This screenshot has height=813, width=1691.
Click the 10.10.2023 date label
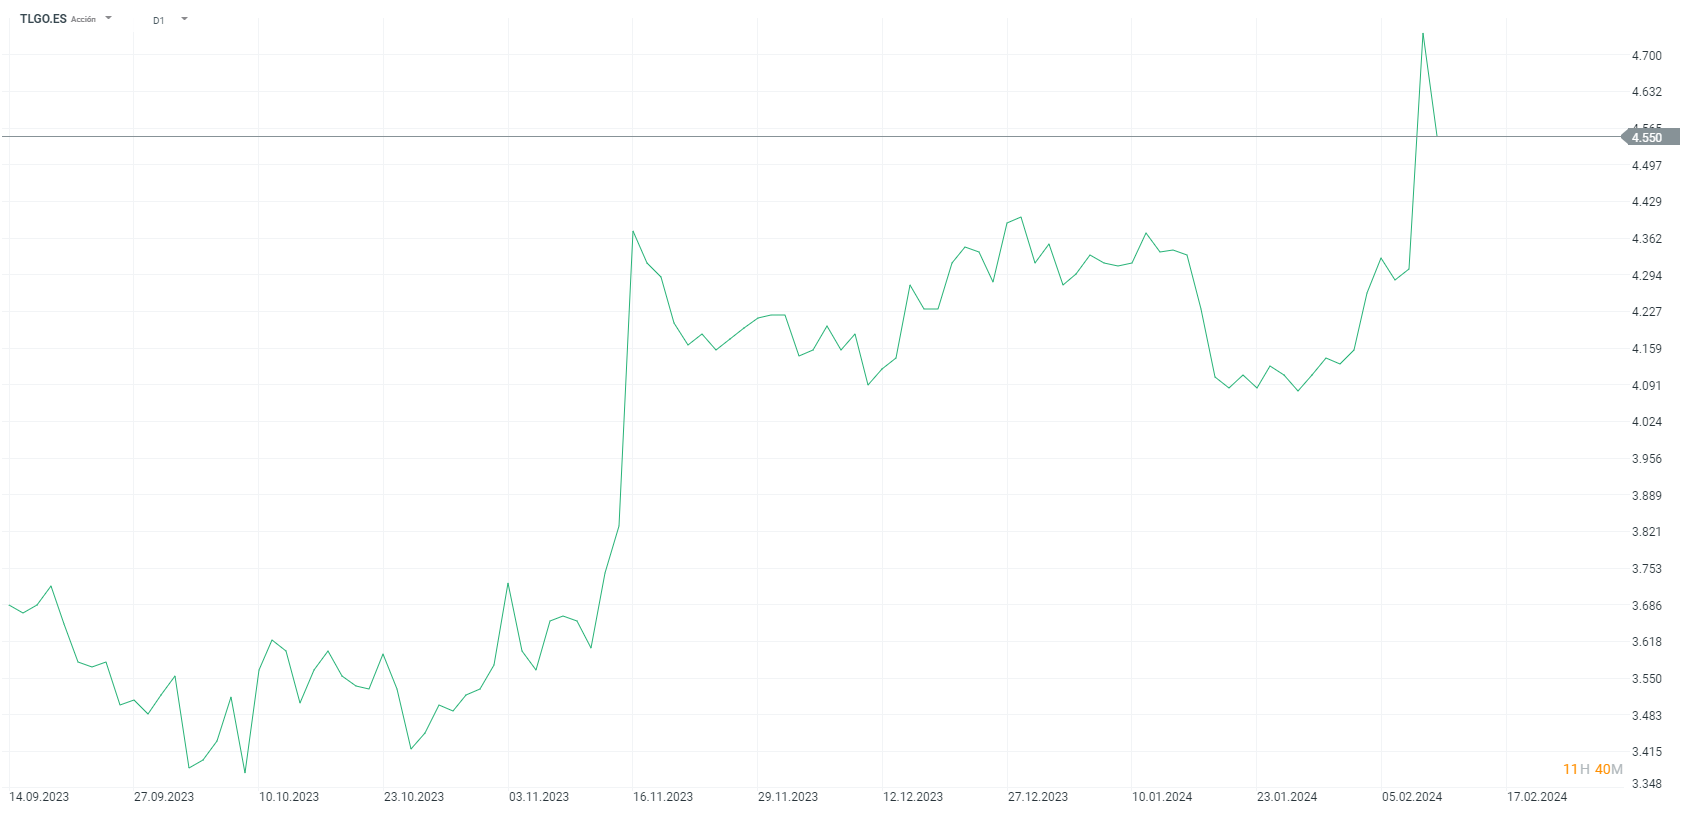click(x=289, y=797)
